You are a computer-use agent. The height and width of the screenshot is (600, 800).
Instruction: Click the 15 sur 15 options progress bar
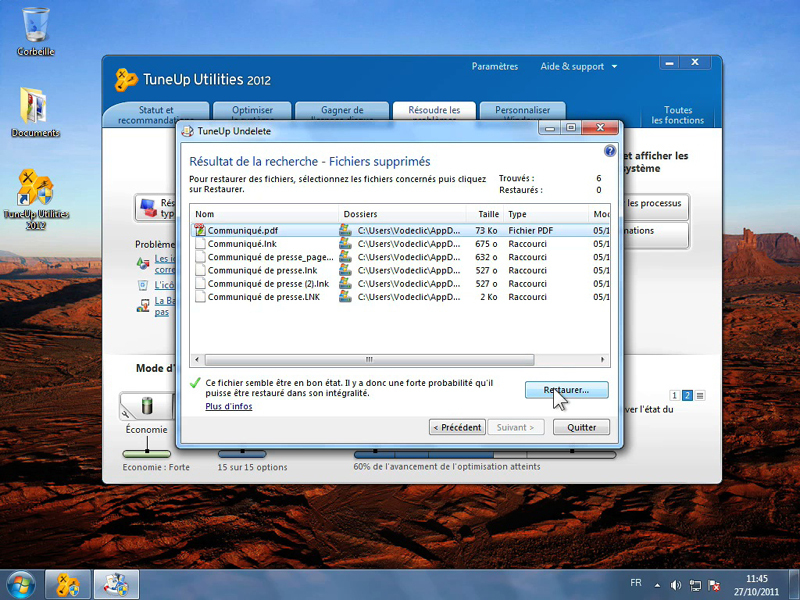click(242, 454)
